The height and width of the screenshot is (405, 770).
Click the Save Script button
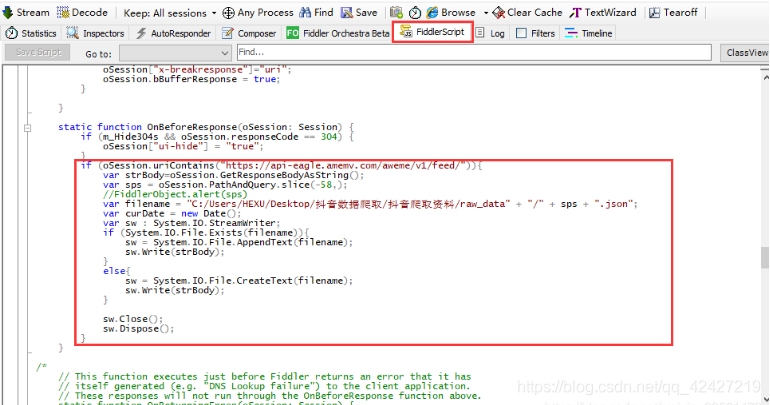38,52
